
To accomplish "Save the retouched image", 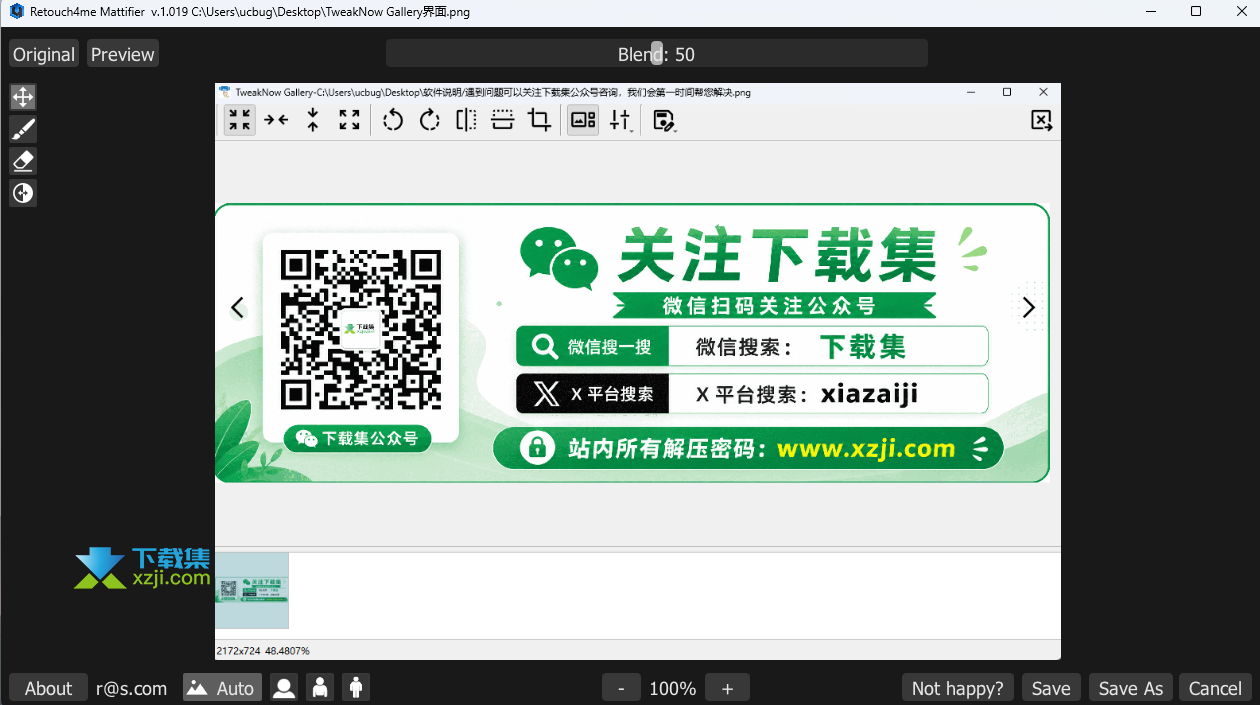I will 1051,688.
